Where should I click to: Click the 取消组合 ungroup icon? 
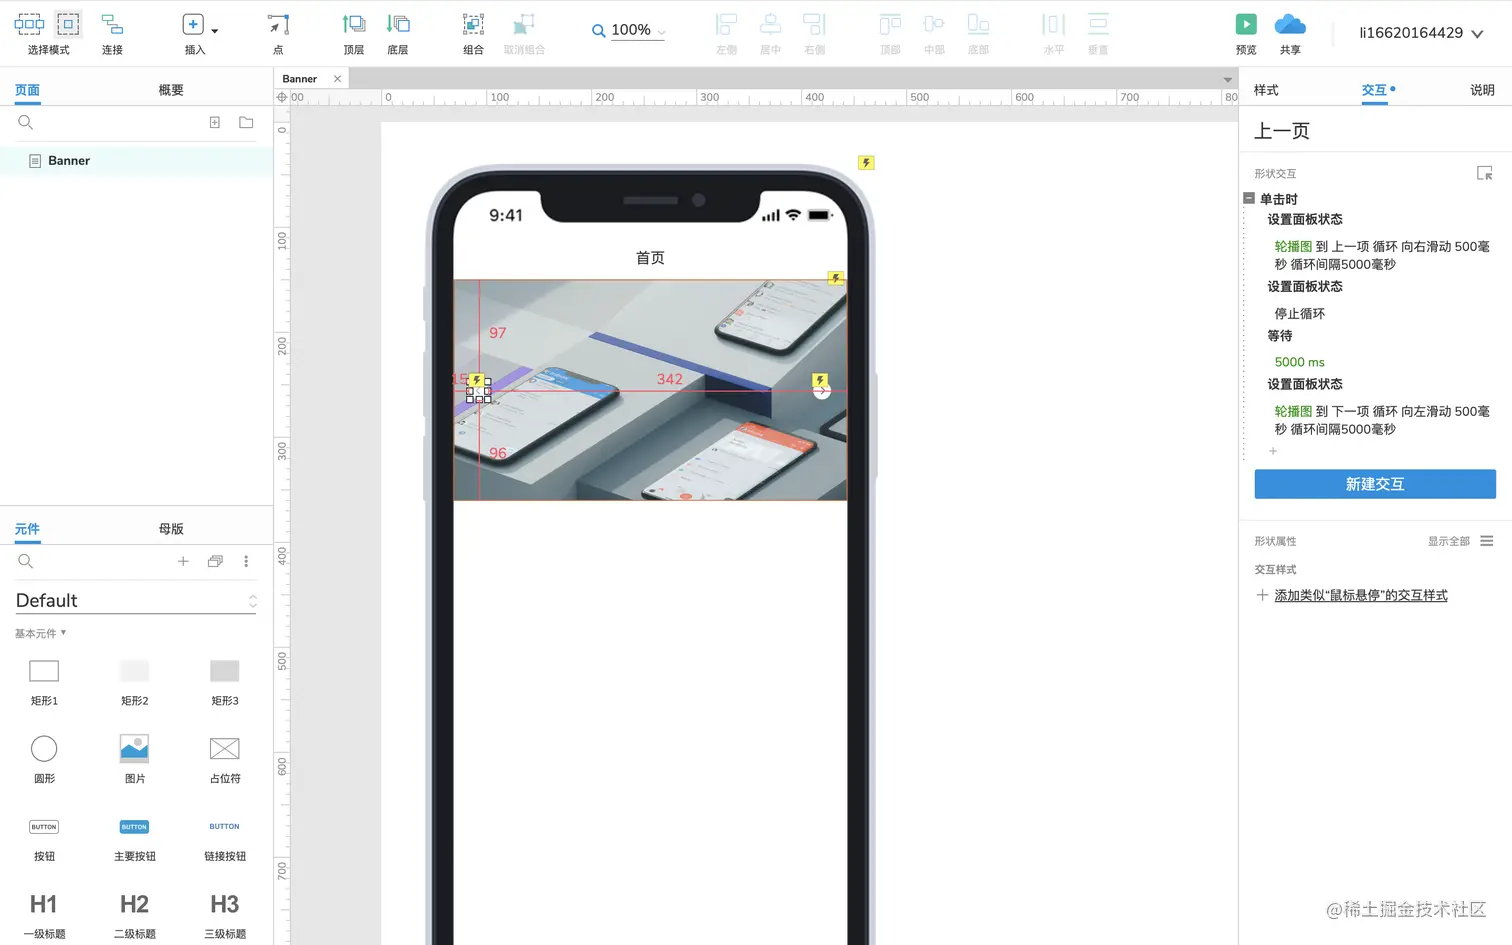(x=524, y=25)
